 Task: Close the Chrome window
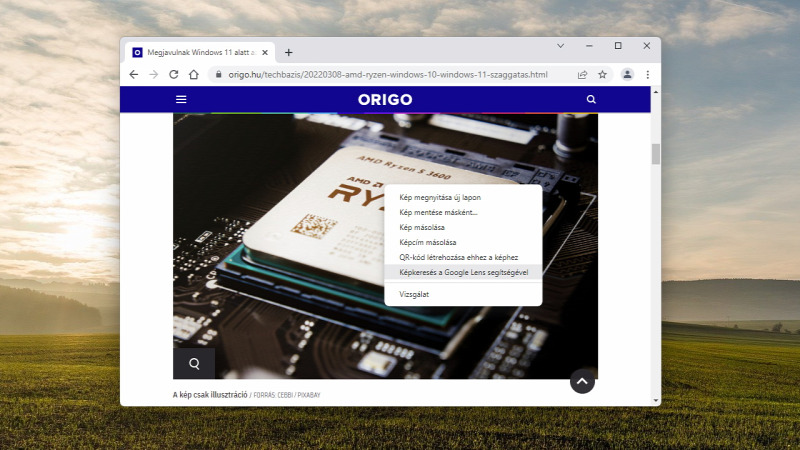(646, 45)
